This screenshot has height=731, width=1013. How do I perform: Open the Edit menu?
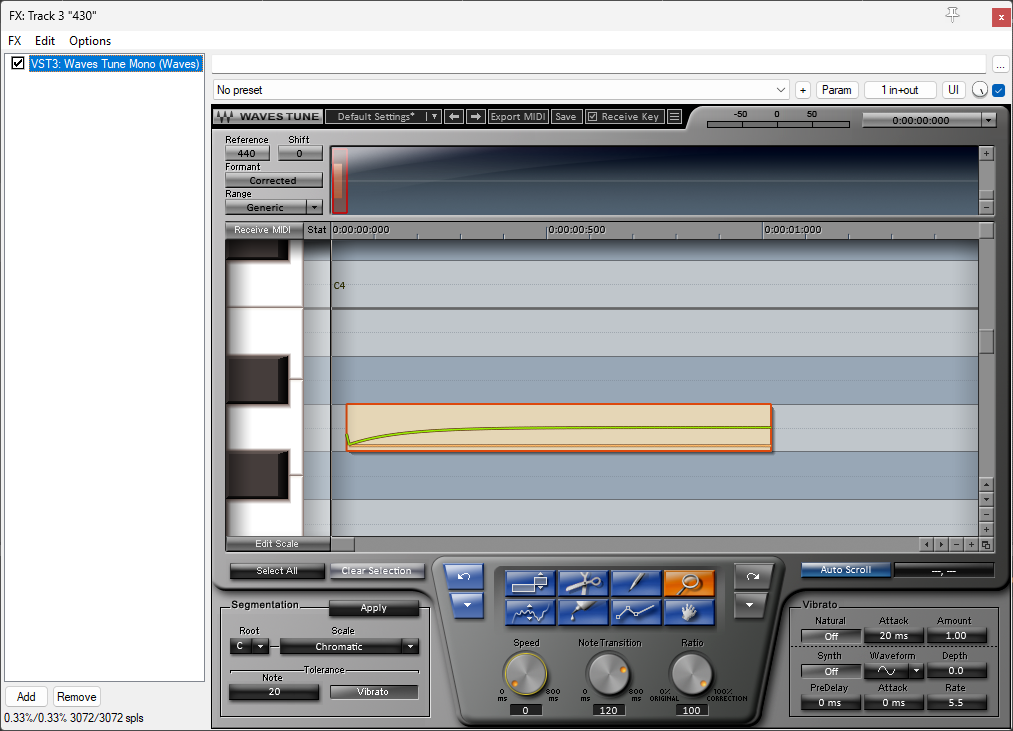point(45,41)
